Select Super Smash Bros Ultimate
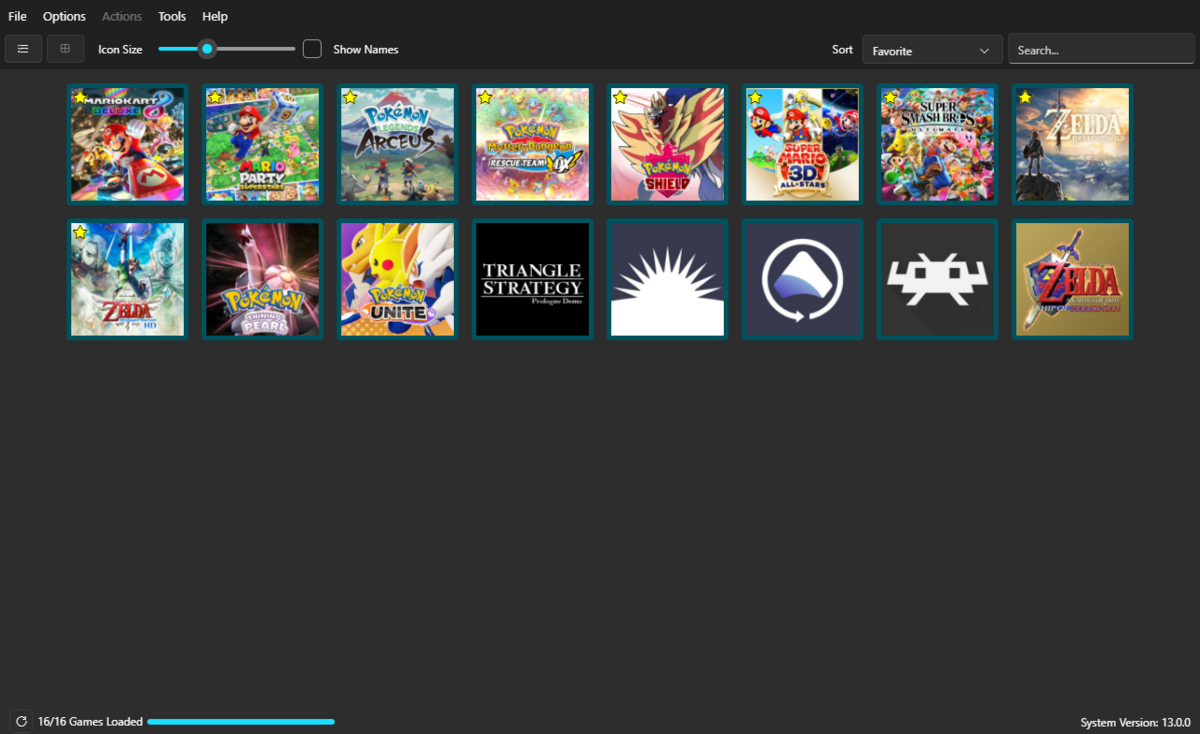This screenshot has width=1200, height=734. click(937, 144)
